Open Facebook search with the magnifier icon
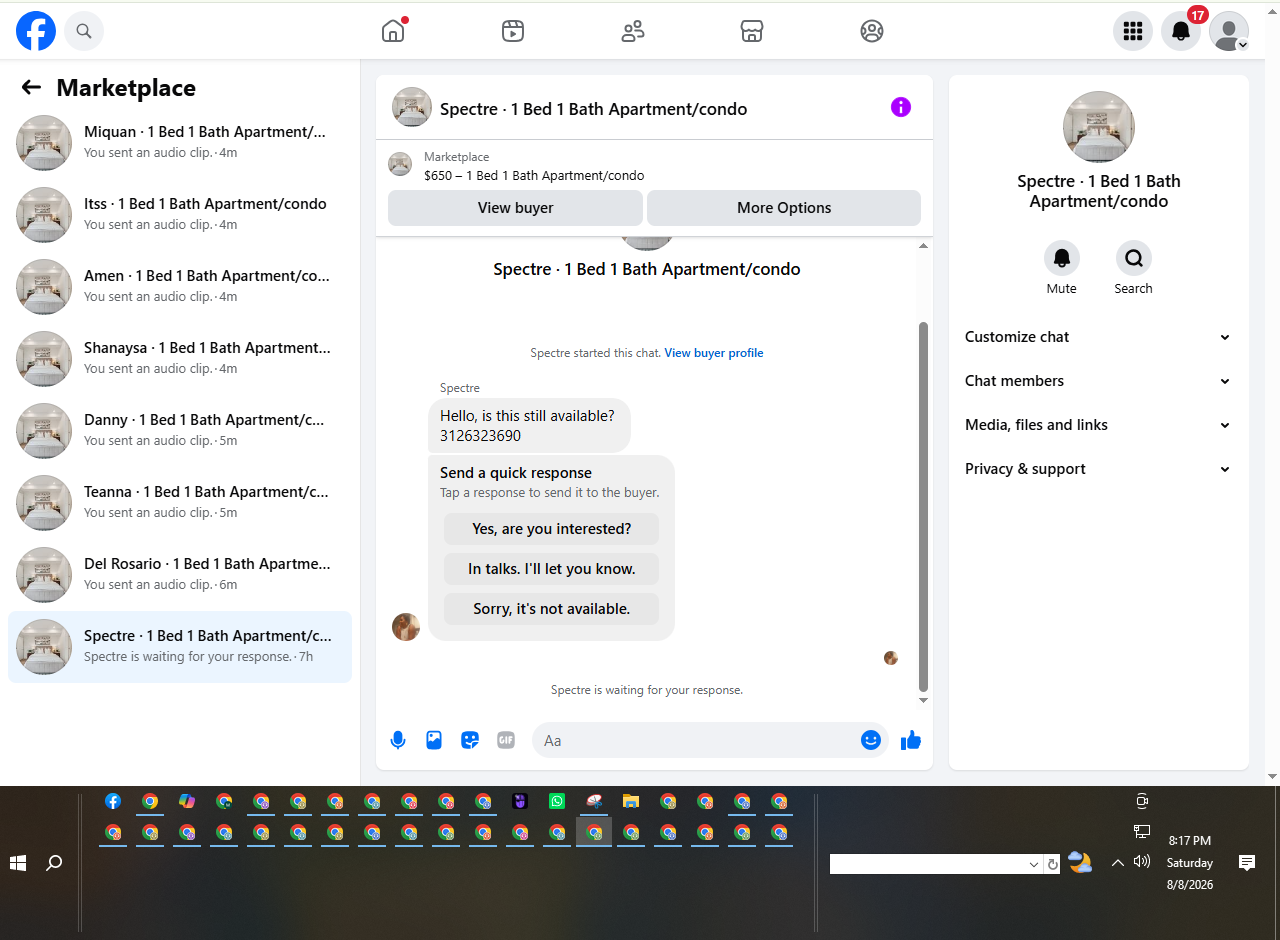This screenshot has width=1280, height=940. (84, 31)
